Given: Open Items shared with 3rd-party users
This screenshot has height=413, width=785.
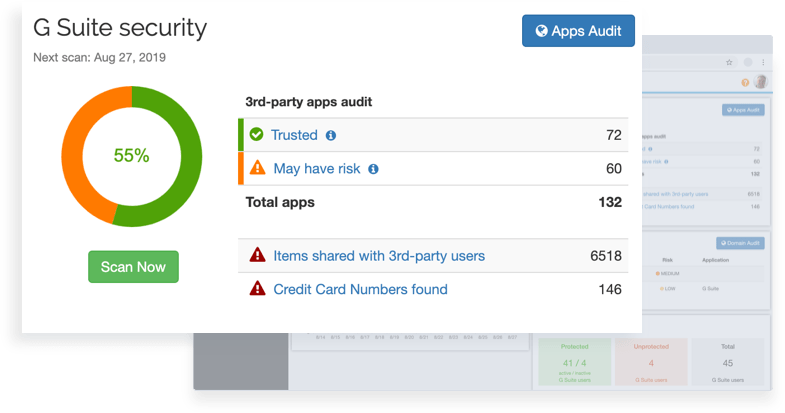Looking at the screenshot, I should point(379,256).
